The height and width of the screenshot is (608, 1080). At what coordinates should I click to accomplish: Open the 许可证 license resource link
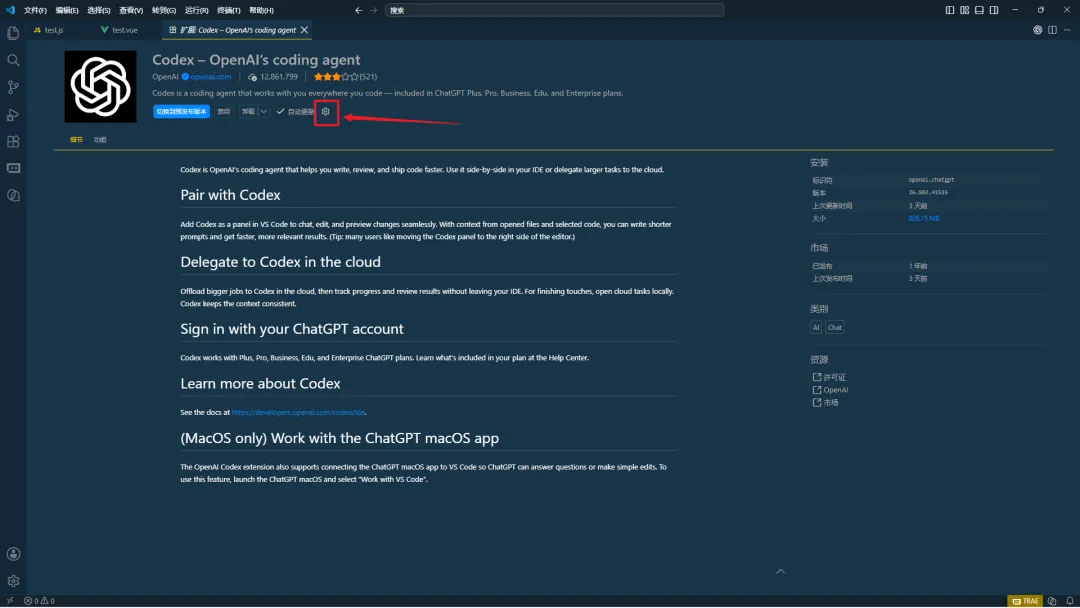tap(829, 377)
